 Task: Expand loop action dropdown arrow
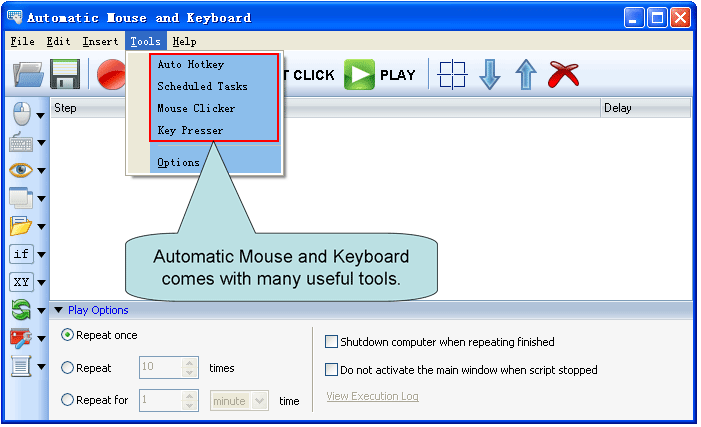coord(42,311)
